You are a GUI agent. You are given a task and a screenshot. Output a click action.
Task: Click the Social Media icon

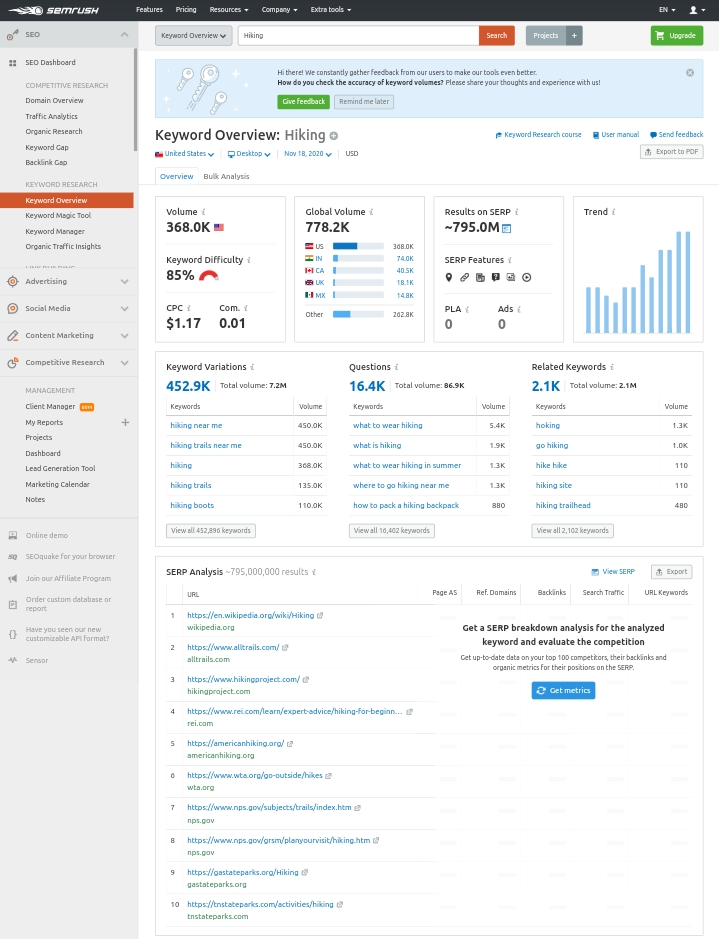pyautogui.click(x=13, y=308)
